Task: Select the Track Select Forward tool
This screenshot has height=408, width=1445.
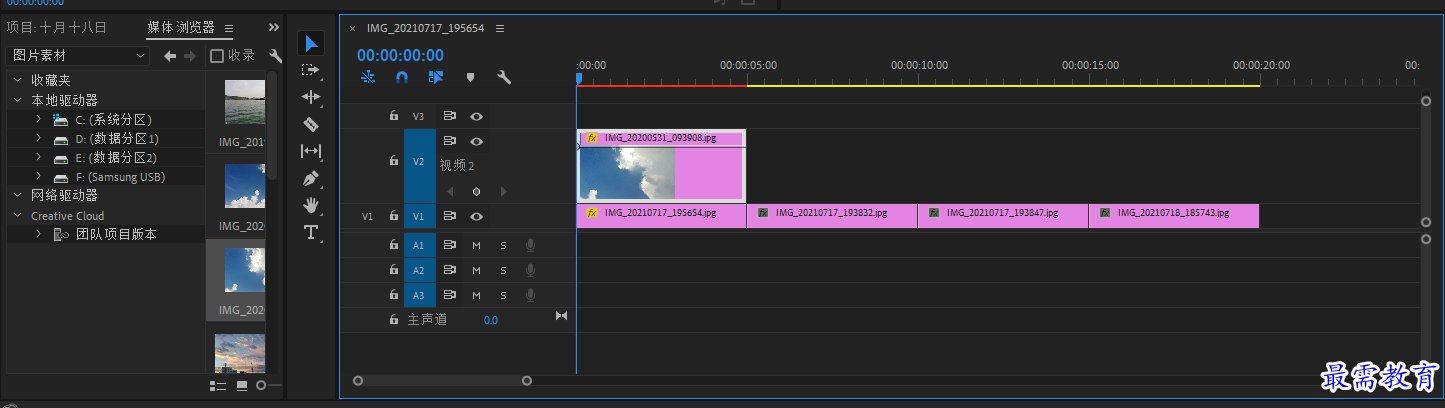Action: 311,70
